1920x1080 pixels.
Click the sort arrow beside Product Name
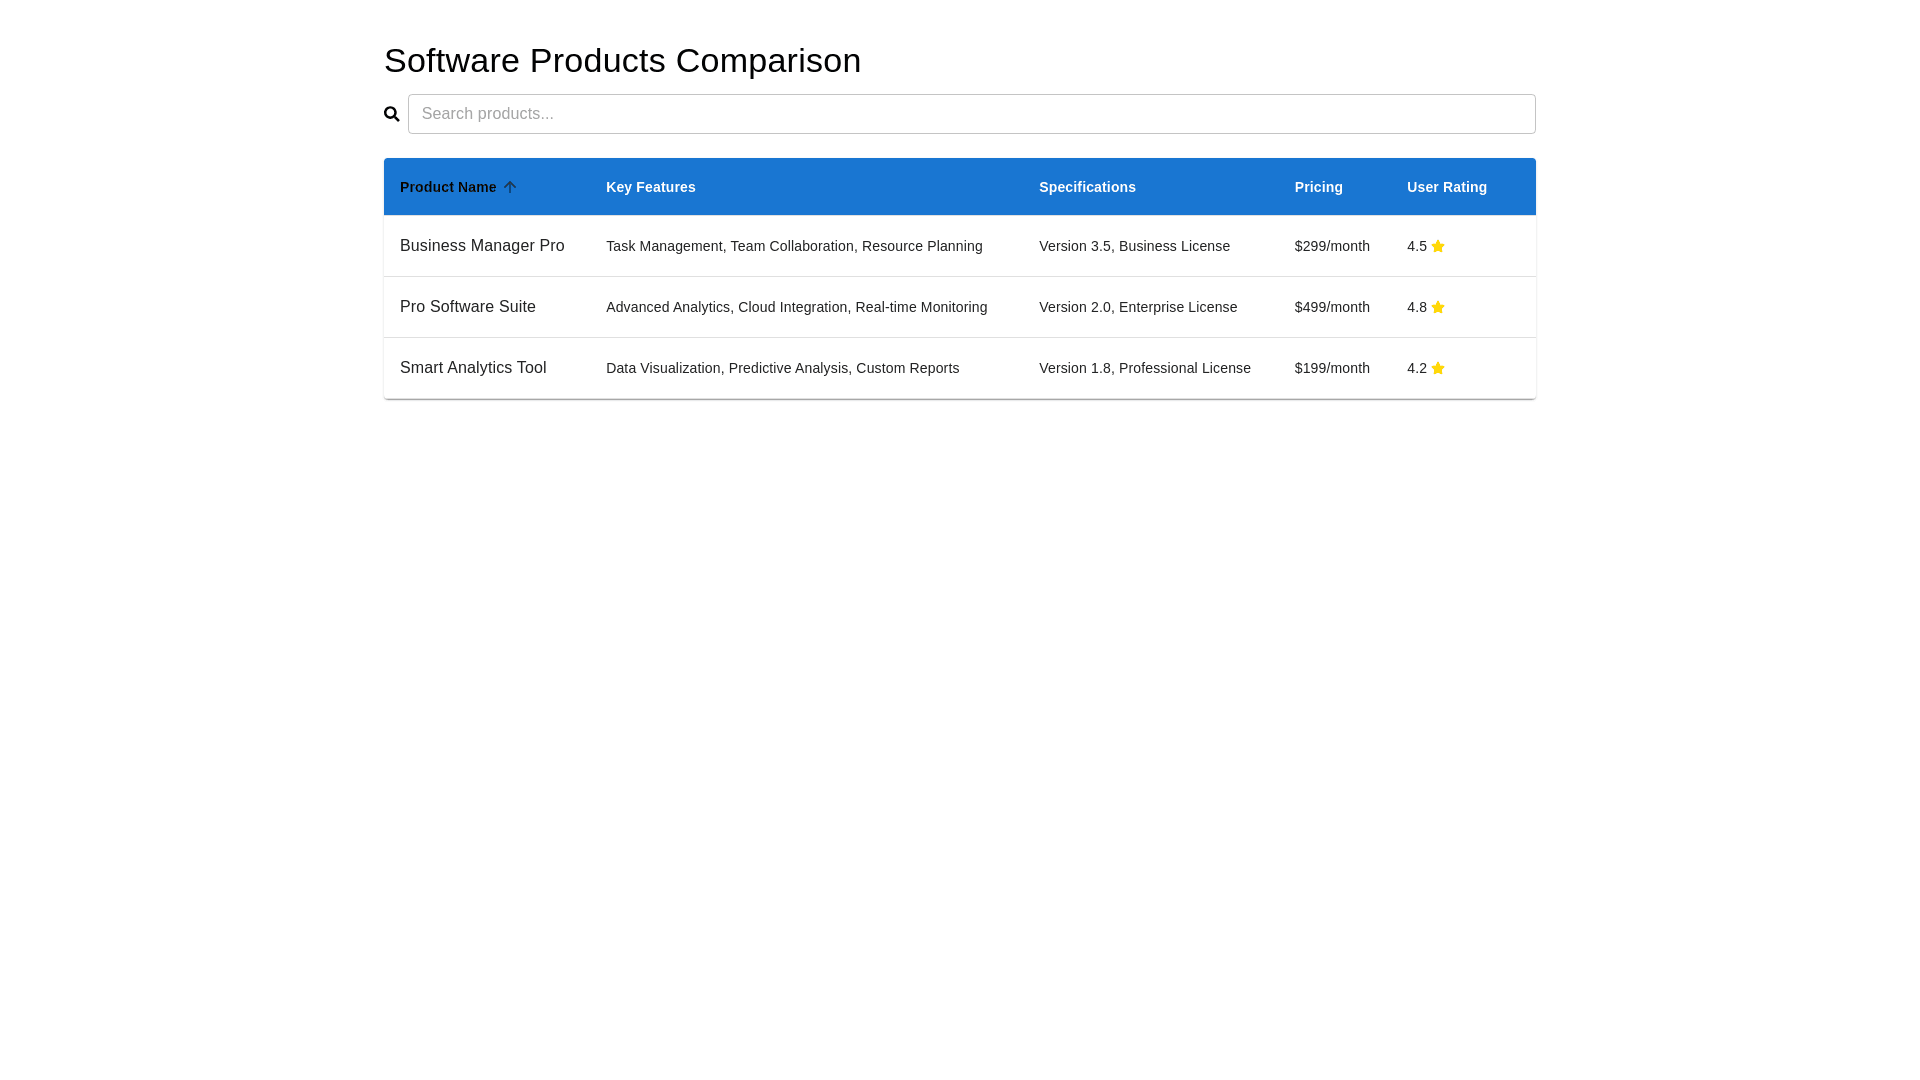tap(510, 187)
